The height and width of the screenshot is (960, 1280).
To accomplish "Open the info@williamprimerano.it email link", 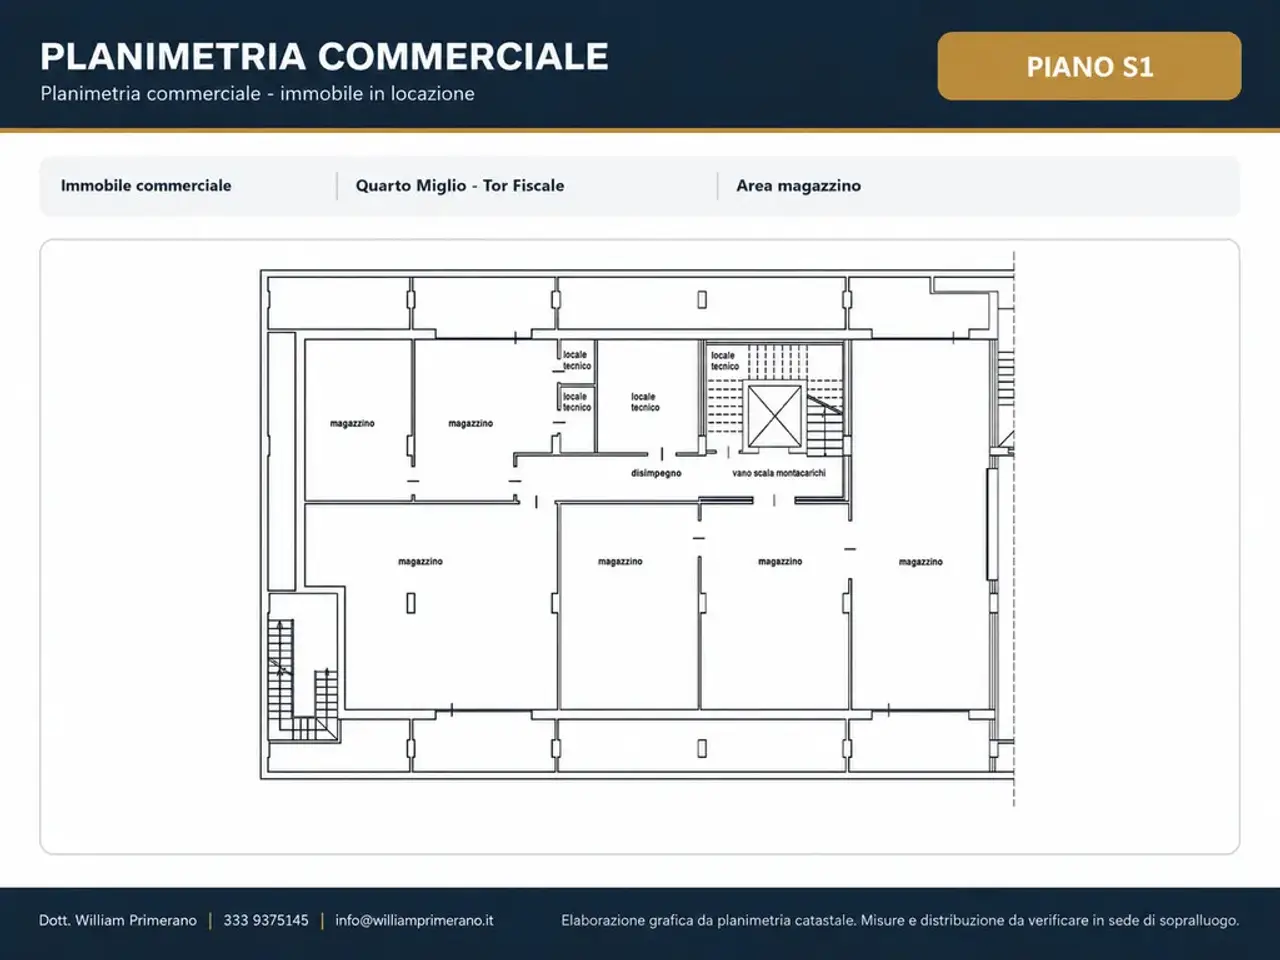I will (x=414, y=920).
